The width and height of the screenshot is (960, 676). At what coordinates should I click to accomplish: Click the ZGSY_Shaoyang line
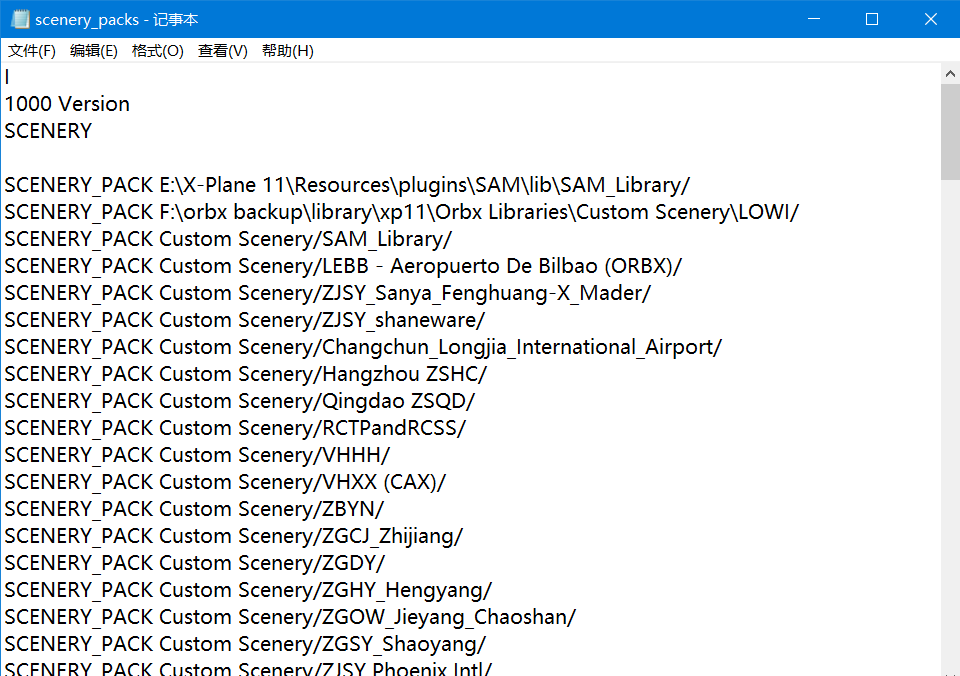(246, 643)
